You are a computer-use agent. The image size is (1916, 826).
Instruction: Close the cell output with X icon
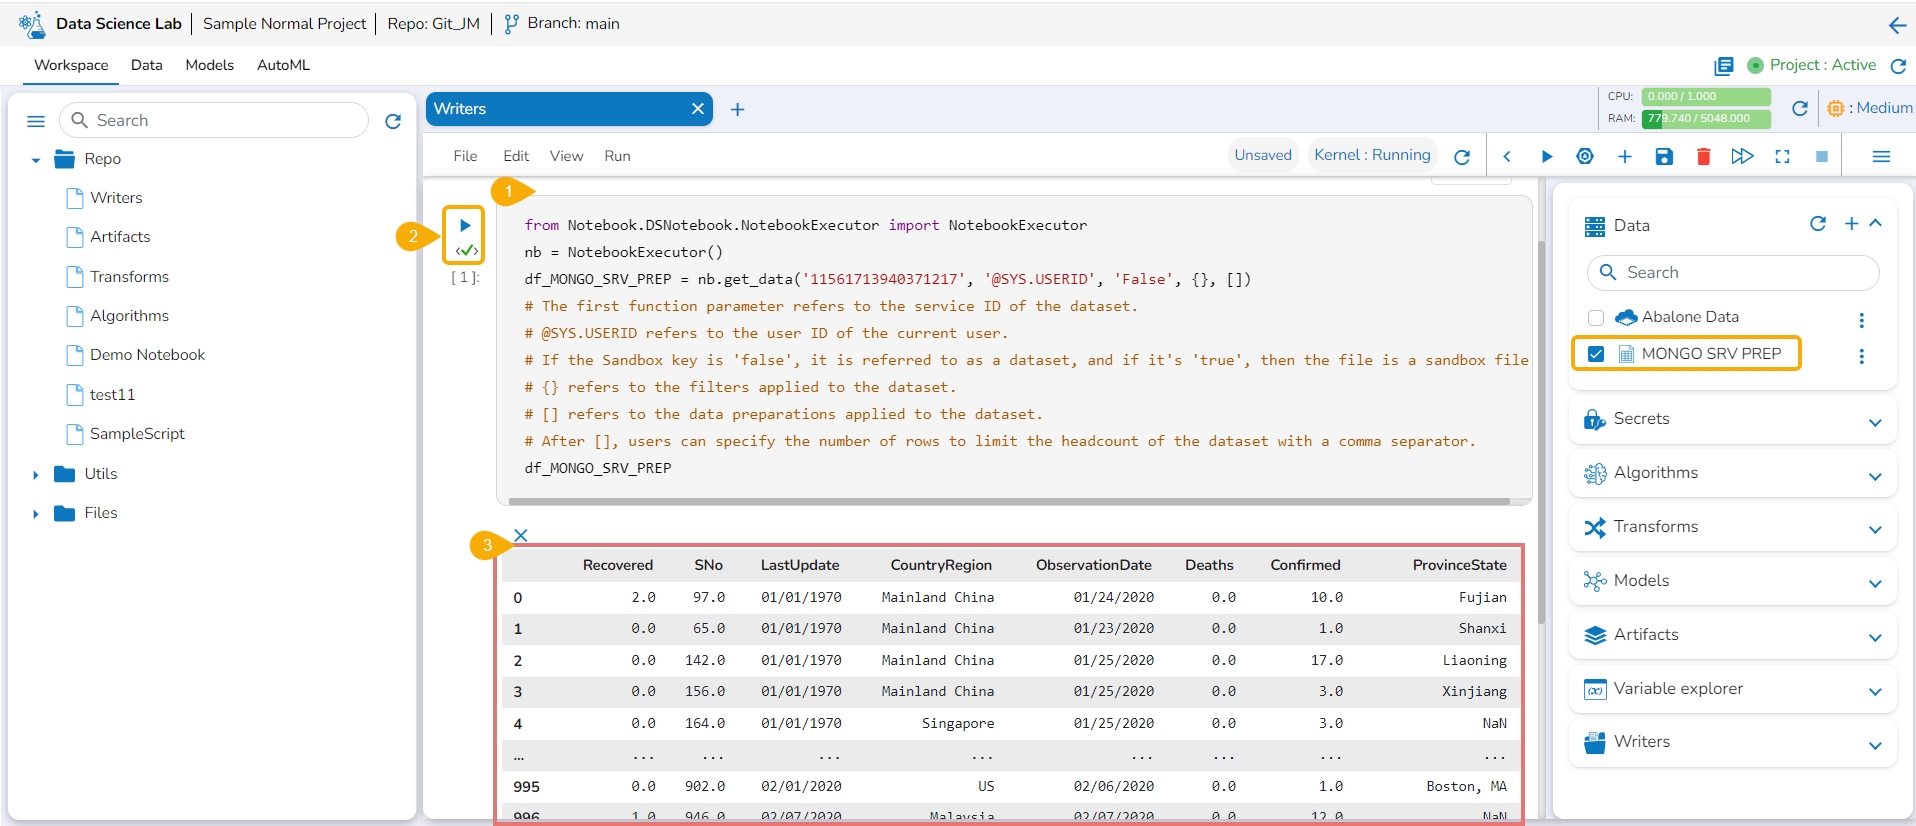click(x=521, y=536)
